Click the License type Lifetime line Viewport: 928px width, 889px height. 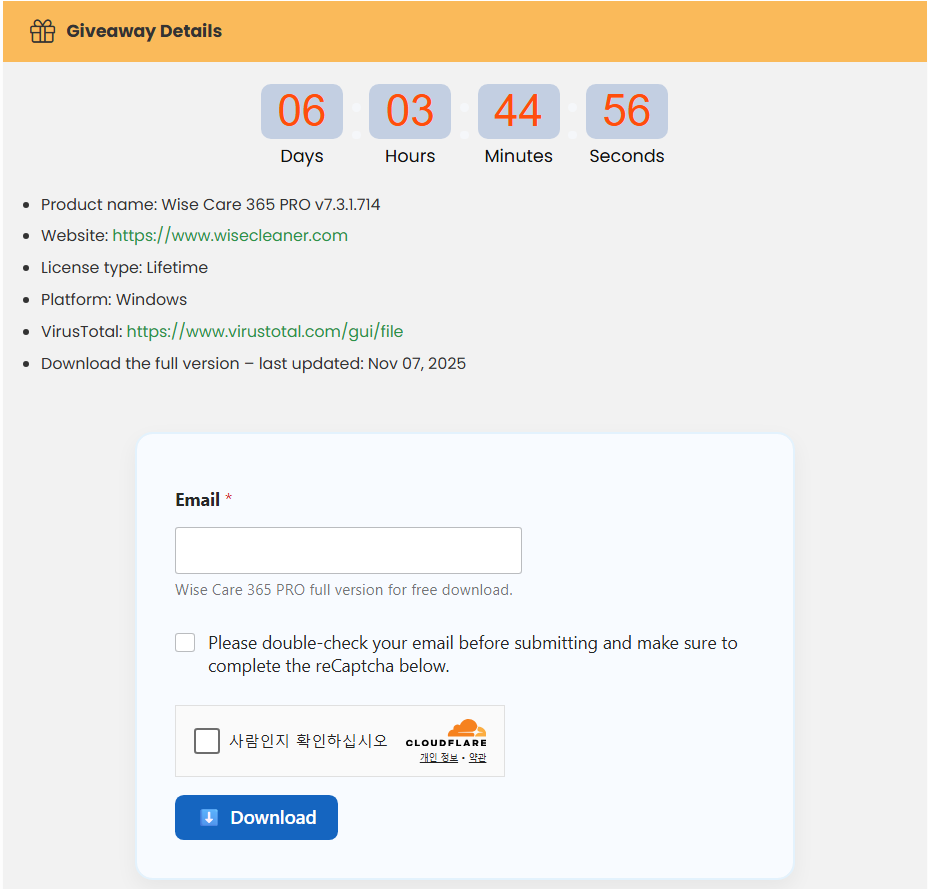(x=124, y=268)
